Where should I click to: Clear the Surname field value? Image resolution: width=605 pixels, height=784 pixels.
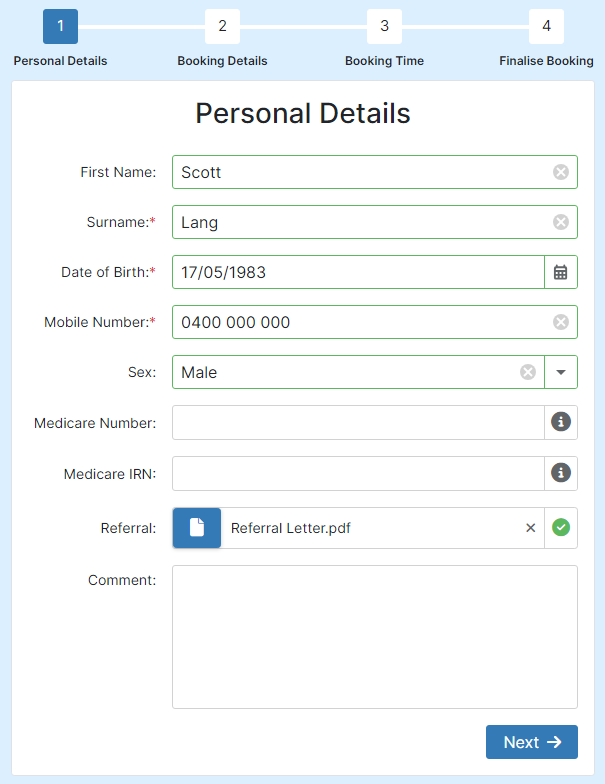click(560, 222)
